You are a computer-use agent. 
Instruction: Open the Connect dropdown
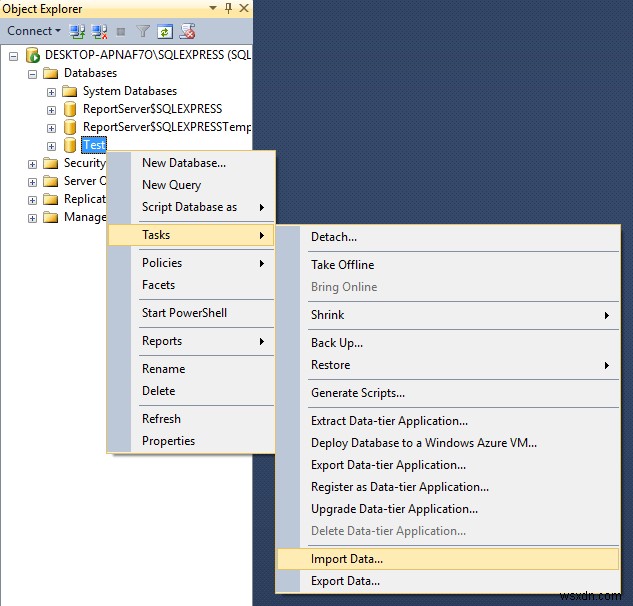pyautogui.click(x=34, y=31)
